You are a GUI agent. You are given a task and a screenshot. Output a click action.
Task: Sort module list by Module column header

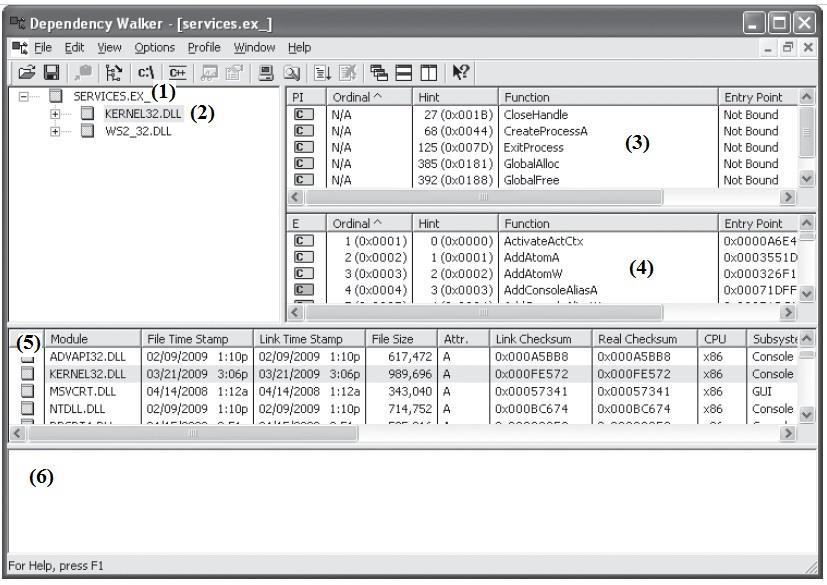pyautogui.click(x=93, y=339)
